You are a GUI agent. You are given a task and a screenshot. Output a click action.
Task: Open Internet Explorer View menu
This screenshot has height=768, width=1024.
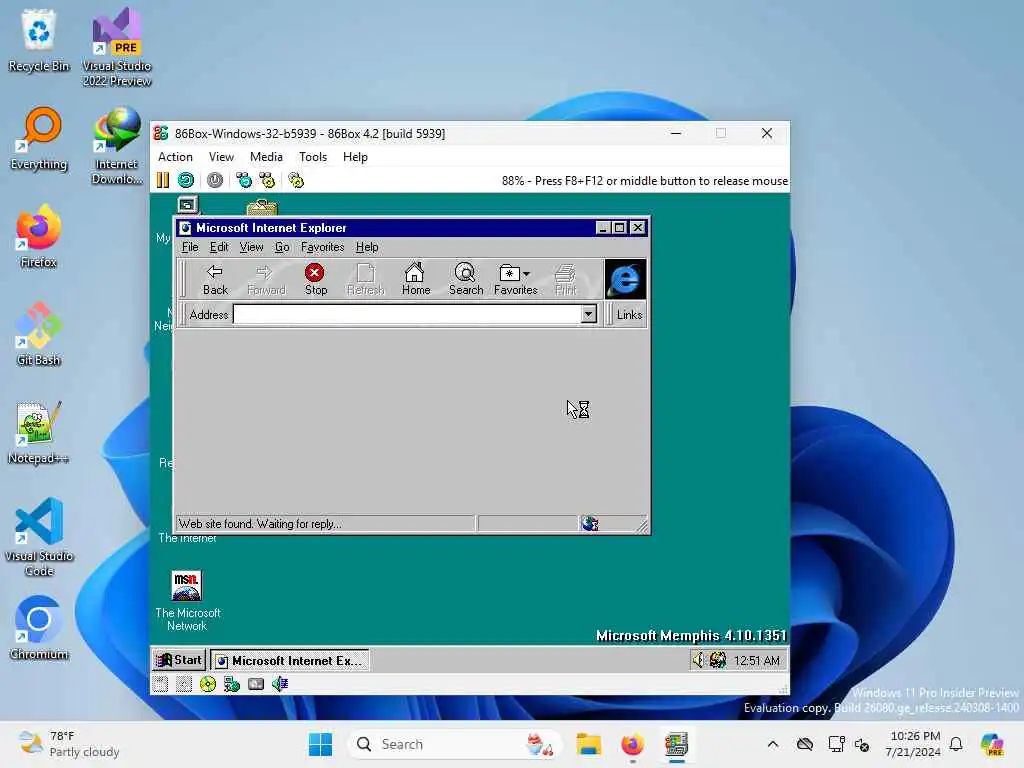[x=251, y=247]
